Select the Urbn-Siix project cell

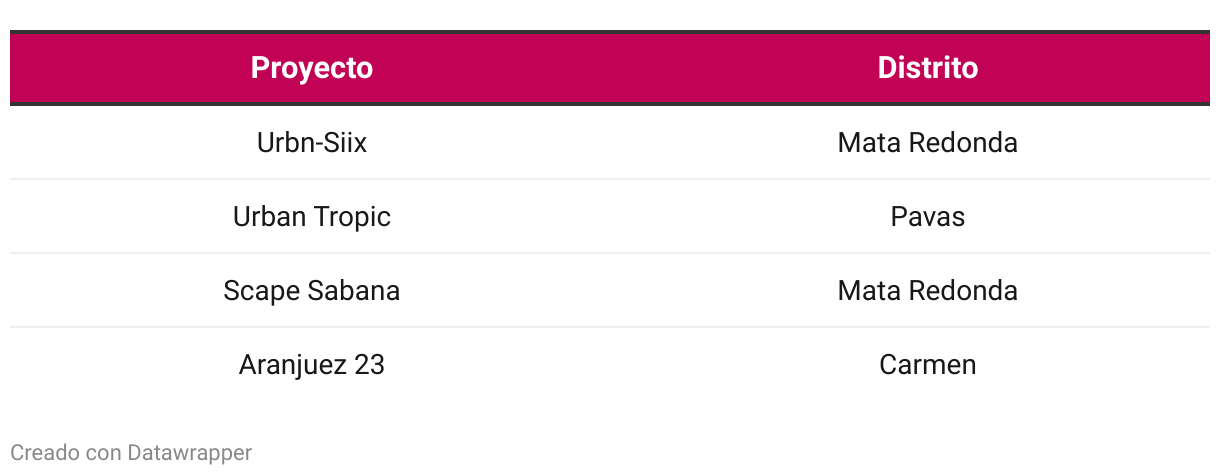coord(311,143)
